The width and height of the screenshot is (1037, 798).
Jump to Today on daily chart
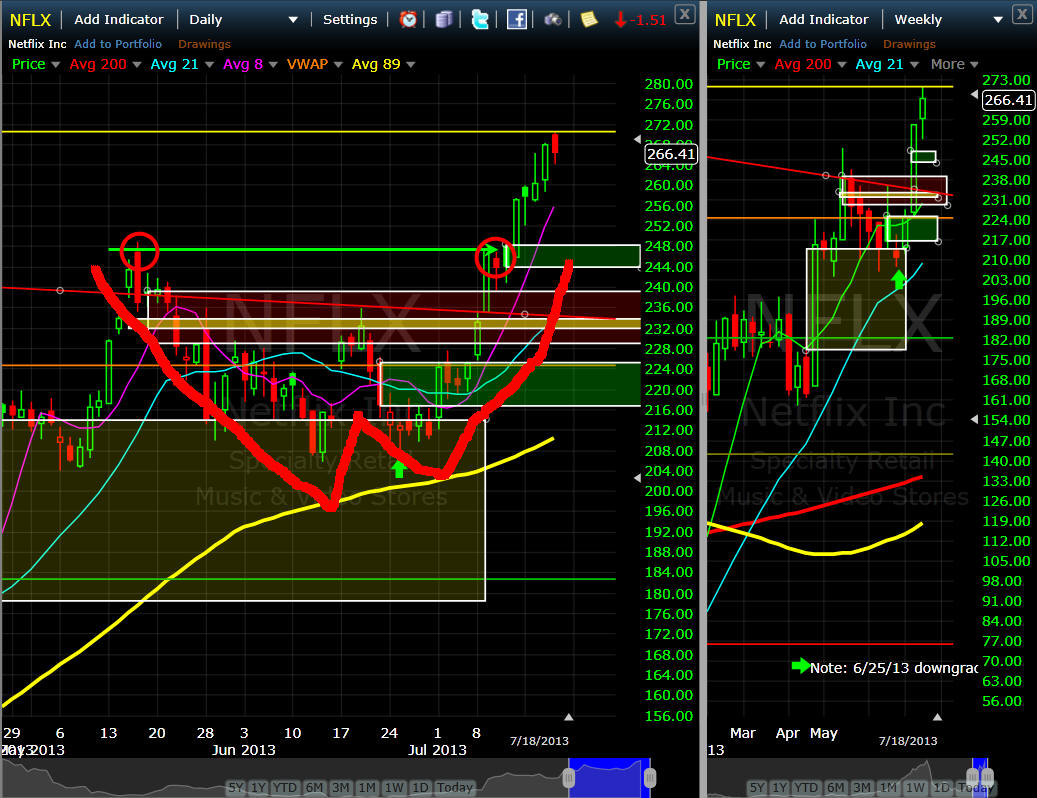pyautogui.click(x=454, y=787)
